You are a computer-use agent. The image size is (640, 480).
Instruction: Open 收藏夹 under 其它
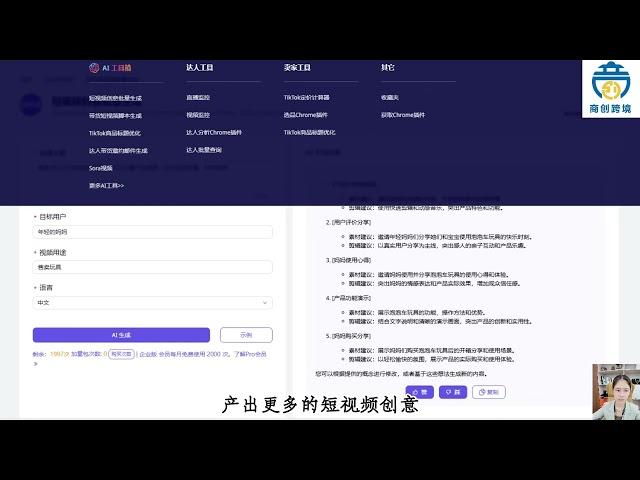point(390,98)
